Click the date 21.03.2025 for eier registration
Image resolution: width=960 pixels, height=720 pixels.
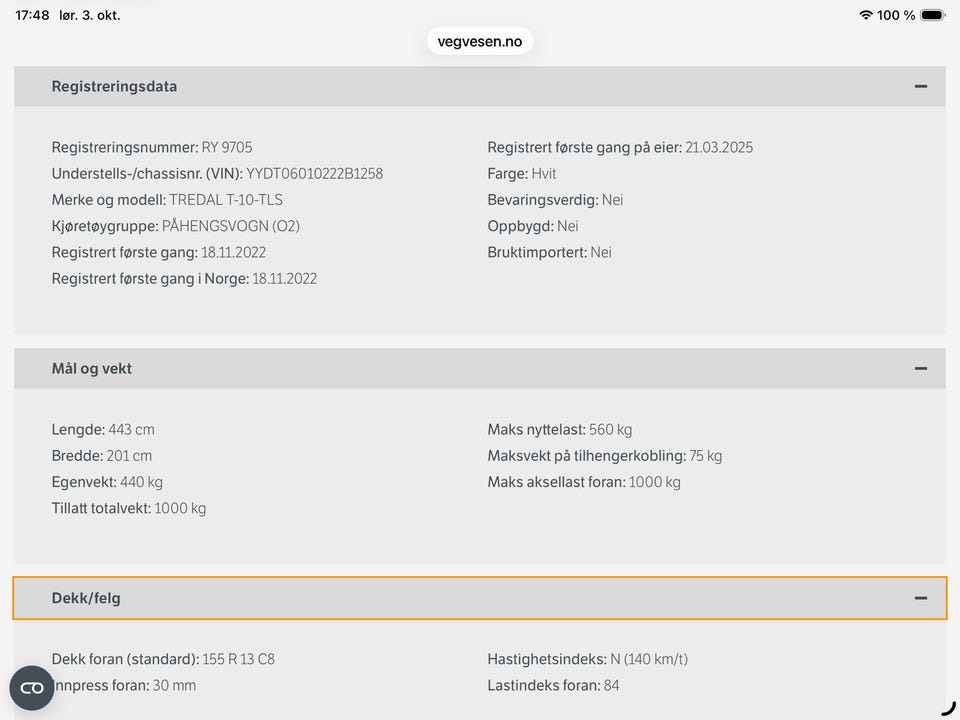[719, 148]
